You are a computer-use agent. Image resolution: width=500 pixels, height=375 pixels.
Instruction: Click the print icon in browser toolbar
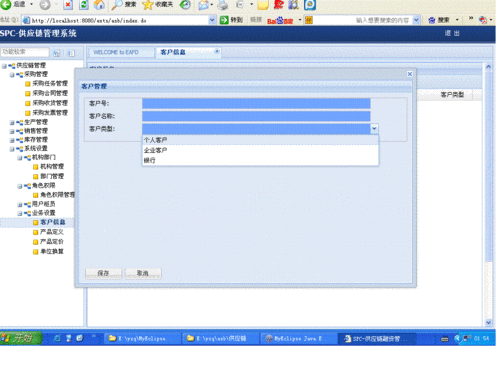223,5
